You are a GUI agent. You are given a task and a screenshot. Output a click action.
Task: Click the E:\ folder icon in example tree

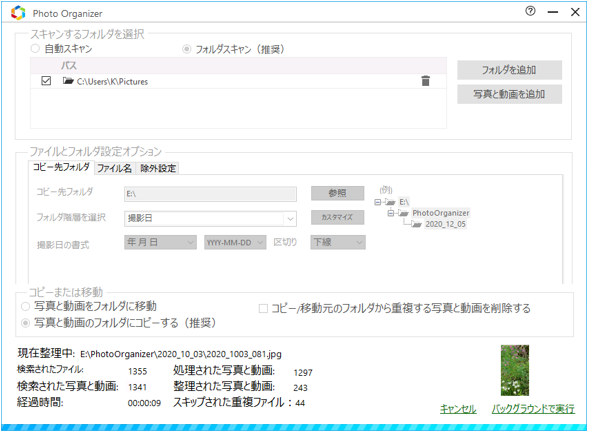390,202
